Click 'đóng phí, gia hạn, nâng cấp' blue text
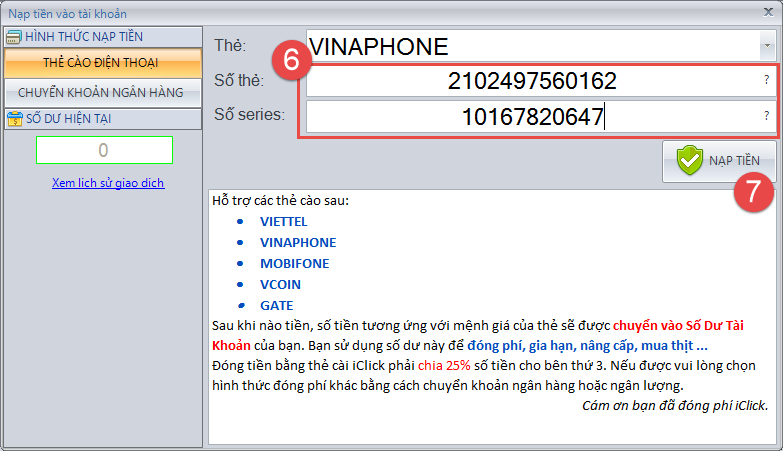783x451 pixels. [552, 346]
